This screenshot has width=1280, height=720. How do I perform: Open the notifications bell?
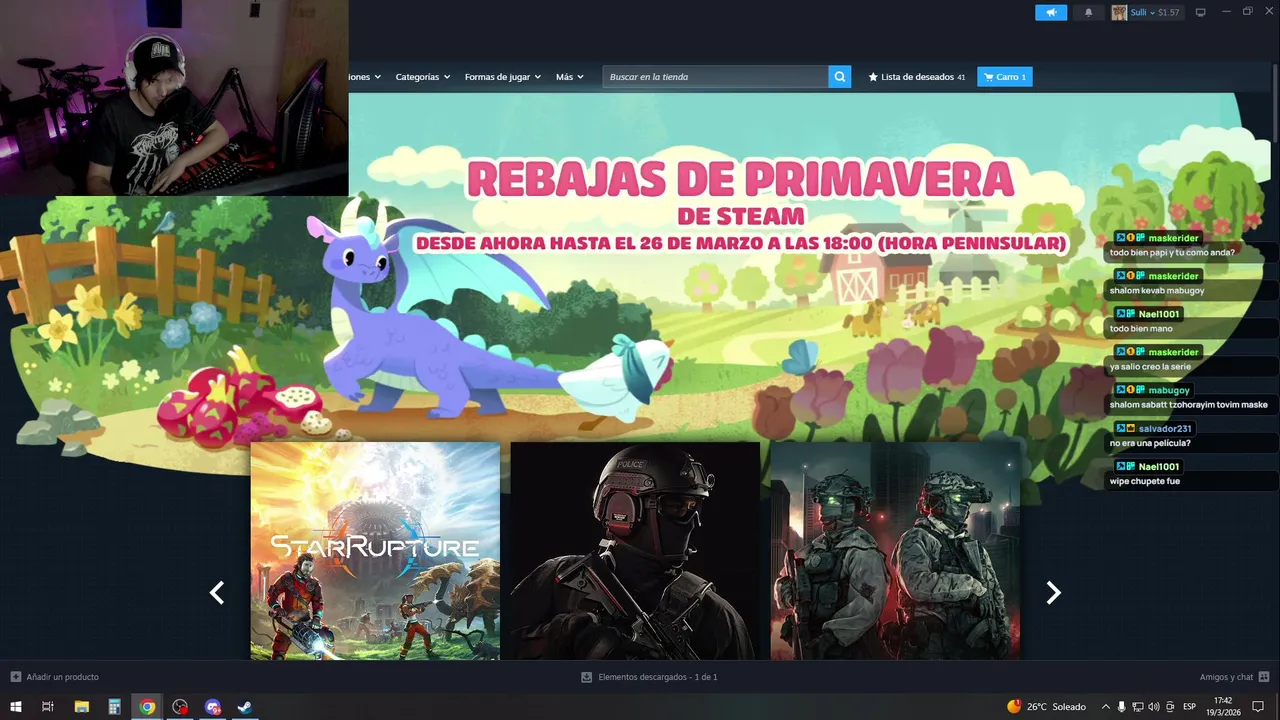[1088, 13]
